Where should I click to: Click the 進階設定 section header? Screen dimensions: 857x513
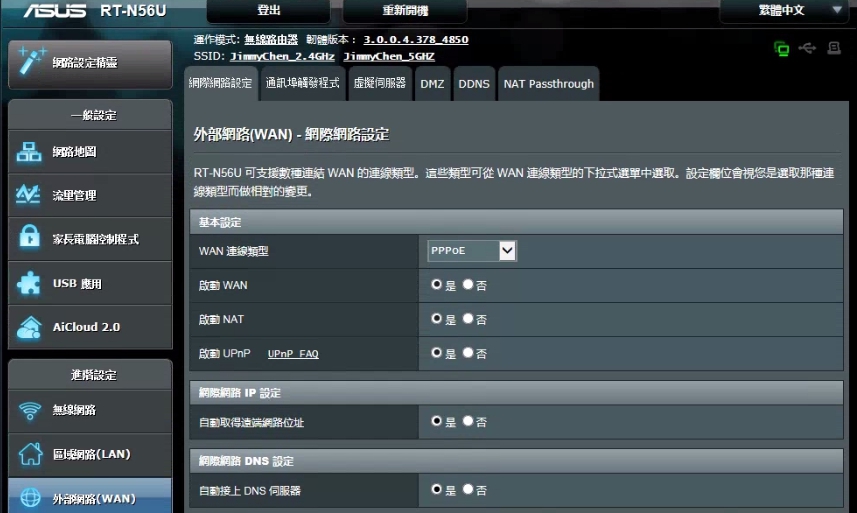(x=90, y=375)
